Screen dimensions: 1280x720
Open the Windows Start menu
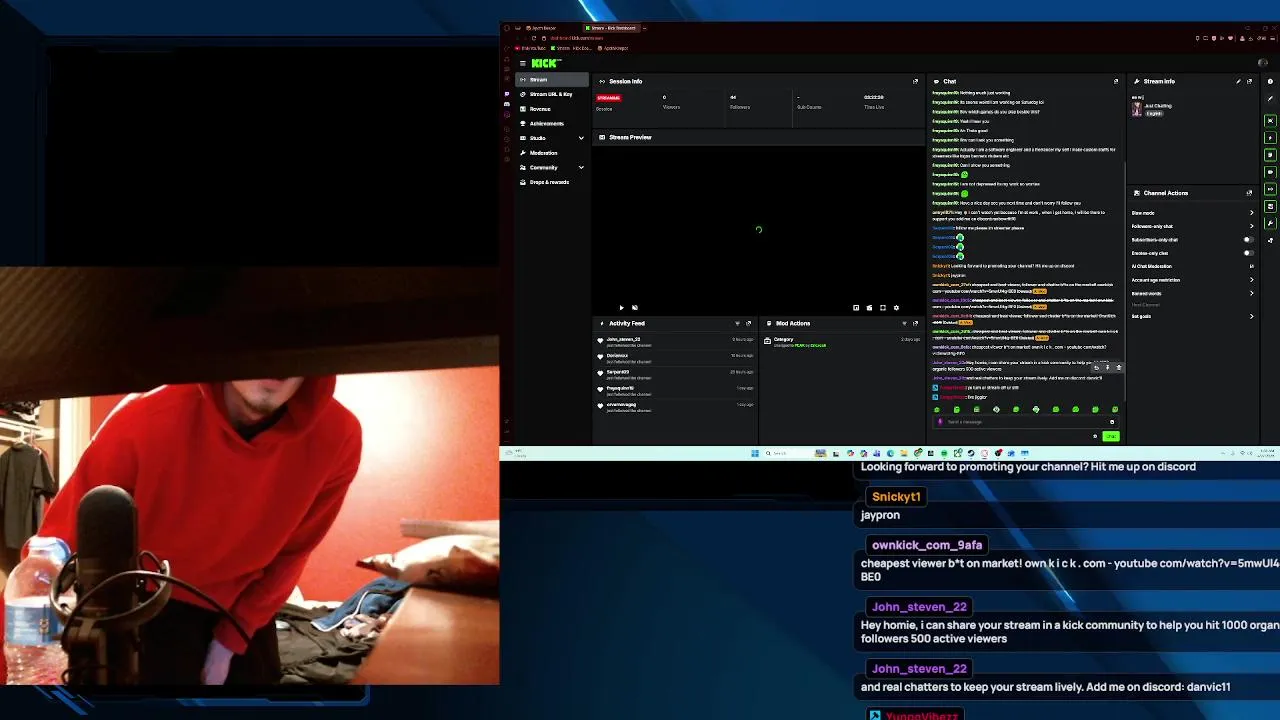(x=755, y=453)
